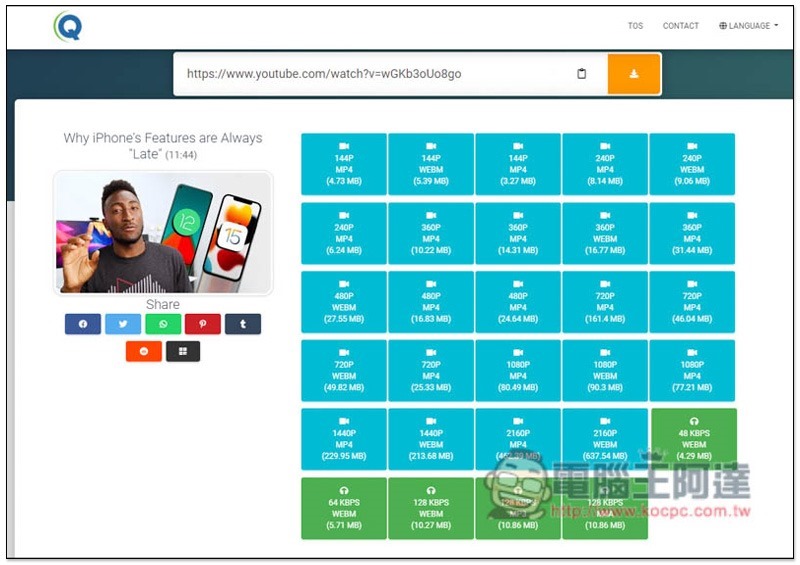Download 360P MP4 (10.22 MB)
800x565 pixels.
click(x=431, y=233)
